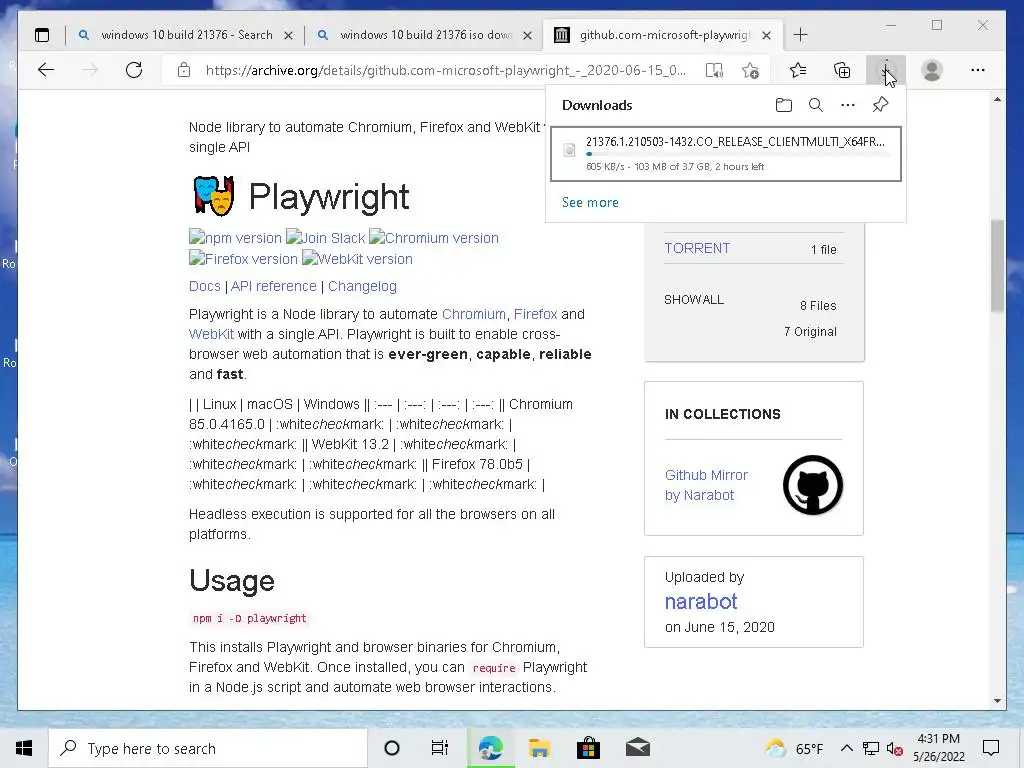Open the clock showing 4:31 PM
The image size is (1024, 768).
click(x=938, y=748)
